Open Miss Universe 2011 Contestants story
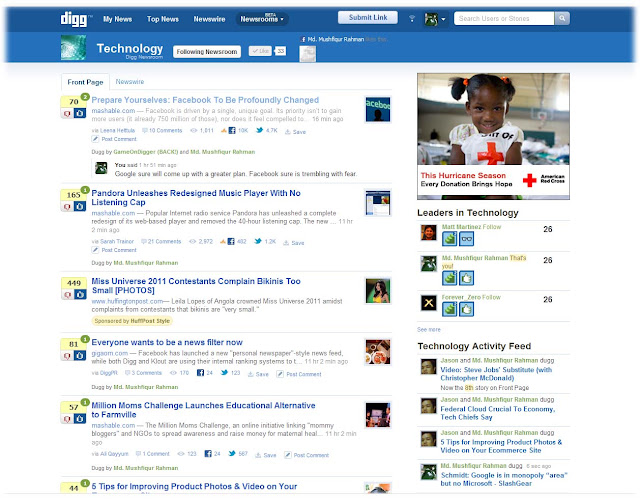The width and height of the screenshot is (640, 499). [196, 286]
